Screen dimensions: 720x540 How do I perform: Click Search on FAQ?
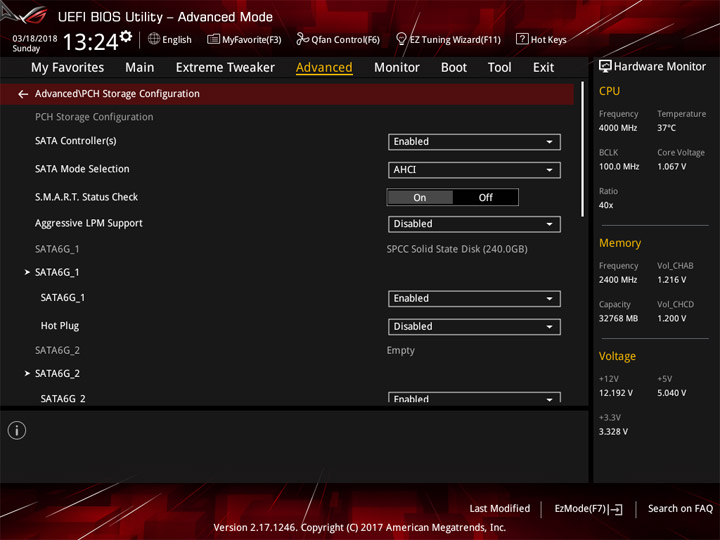coord(680,509)
